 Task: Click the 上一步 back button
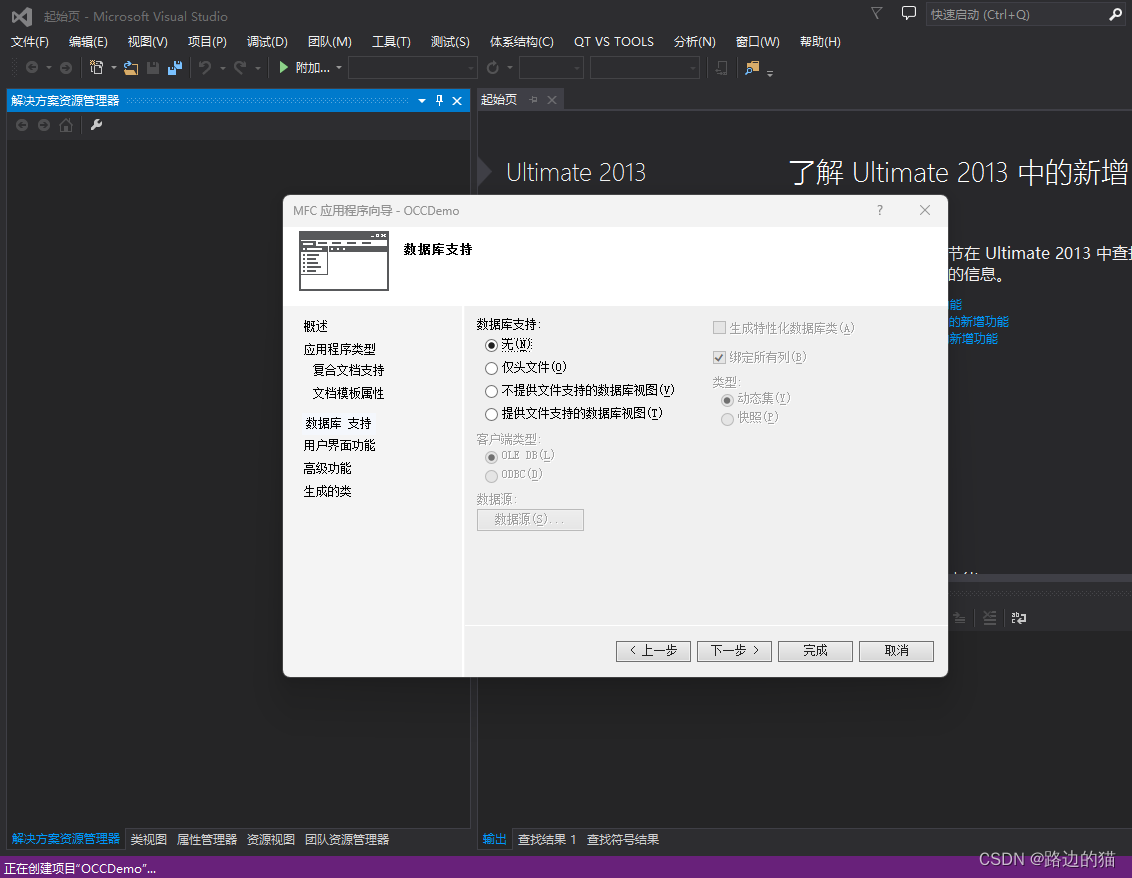653,651
